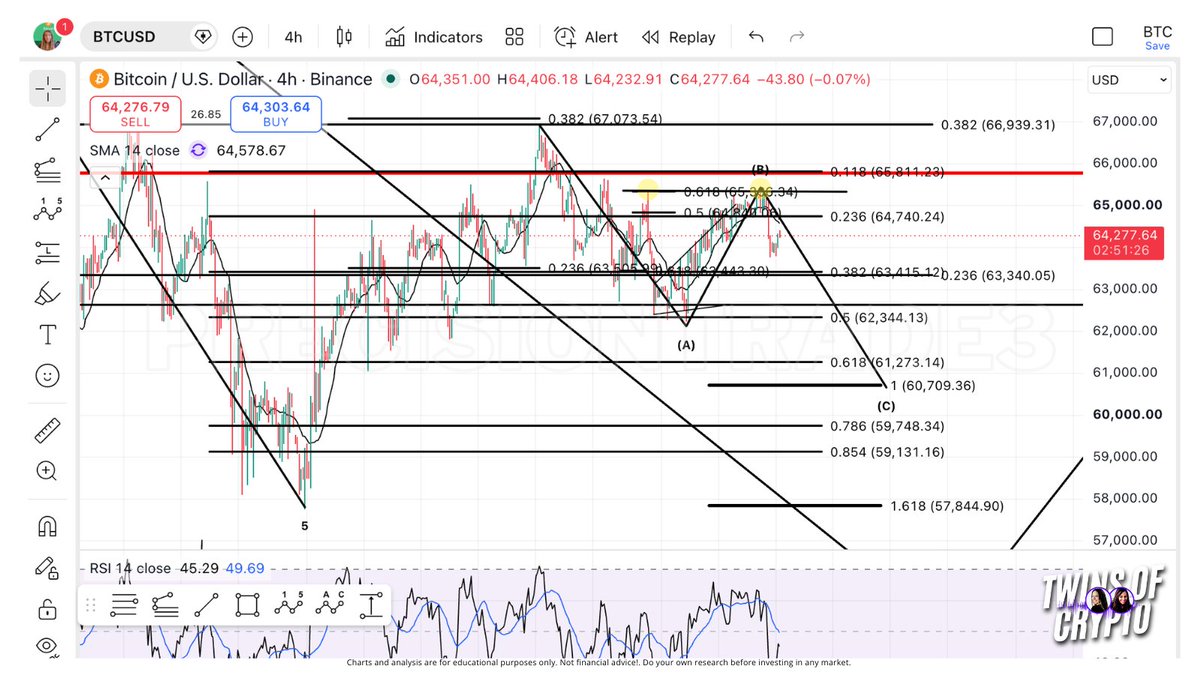
Task: Toggle lock all drawings padlock
Action: click(47, 608)
